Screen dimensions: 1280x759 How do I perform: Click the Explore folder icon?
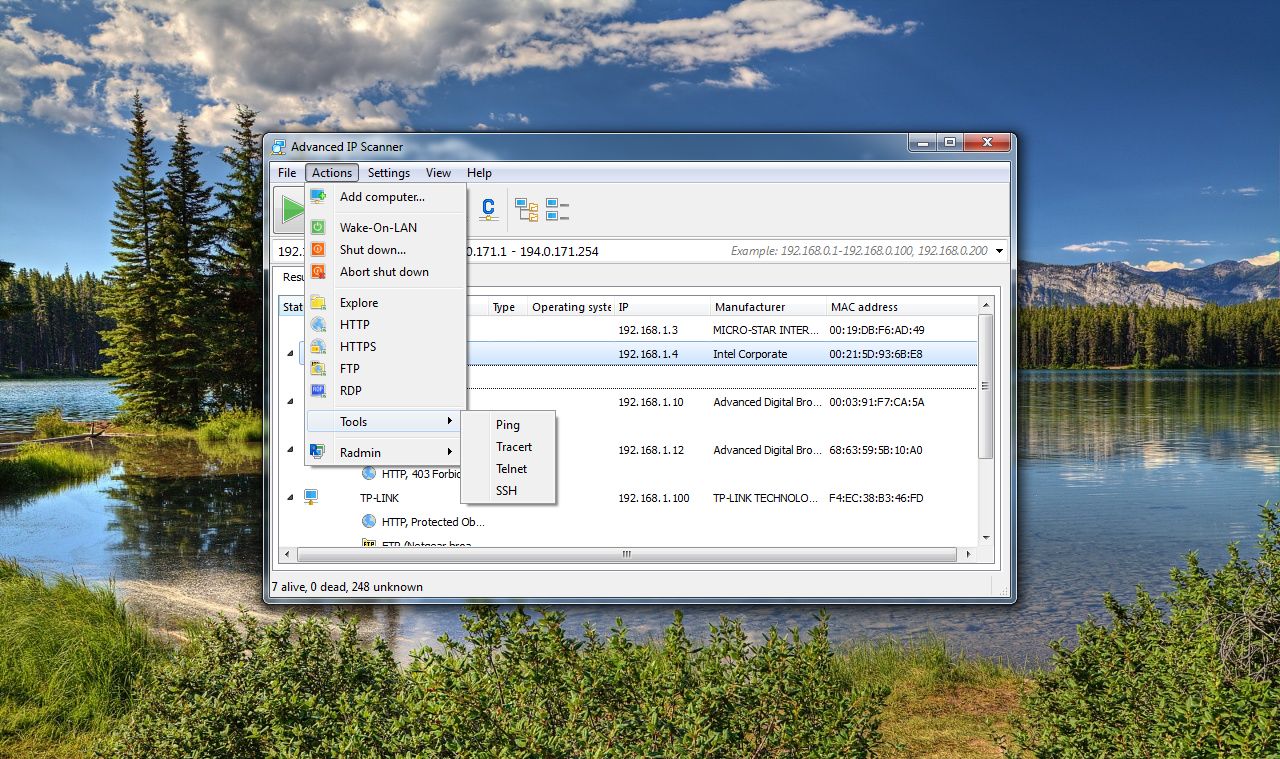(318, 302)
